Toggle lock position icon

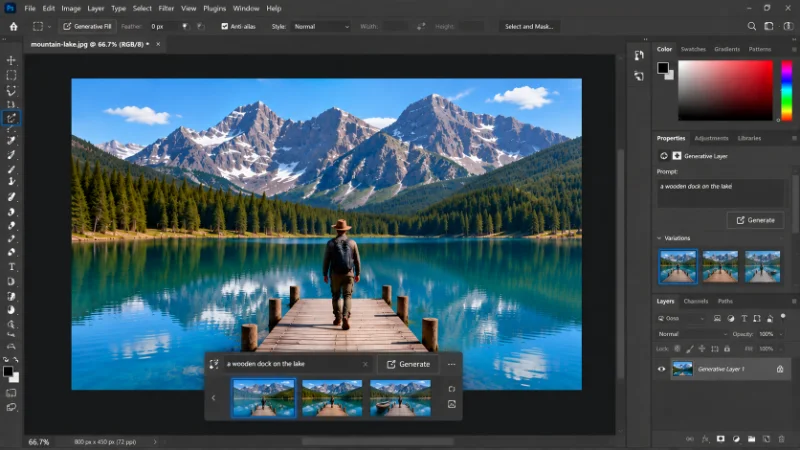point(702,349)
